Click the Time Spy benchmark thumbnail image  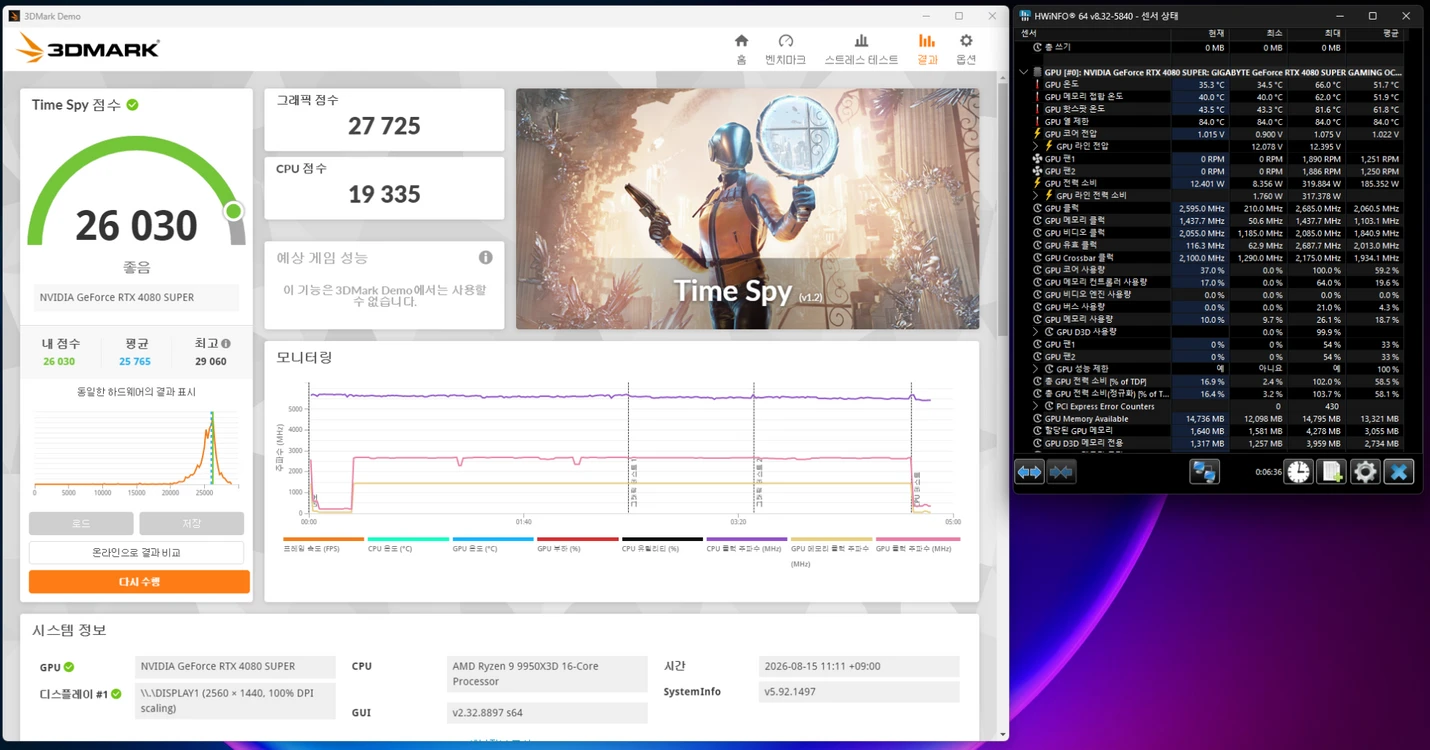747,209
